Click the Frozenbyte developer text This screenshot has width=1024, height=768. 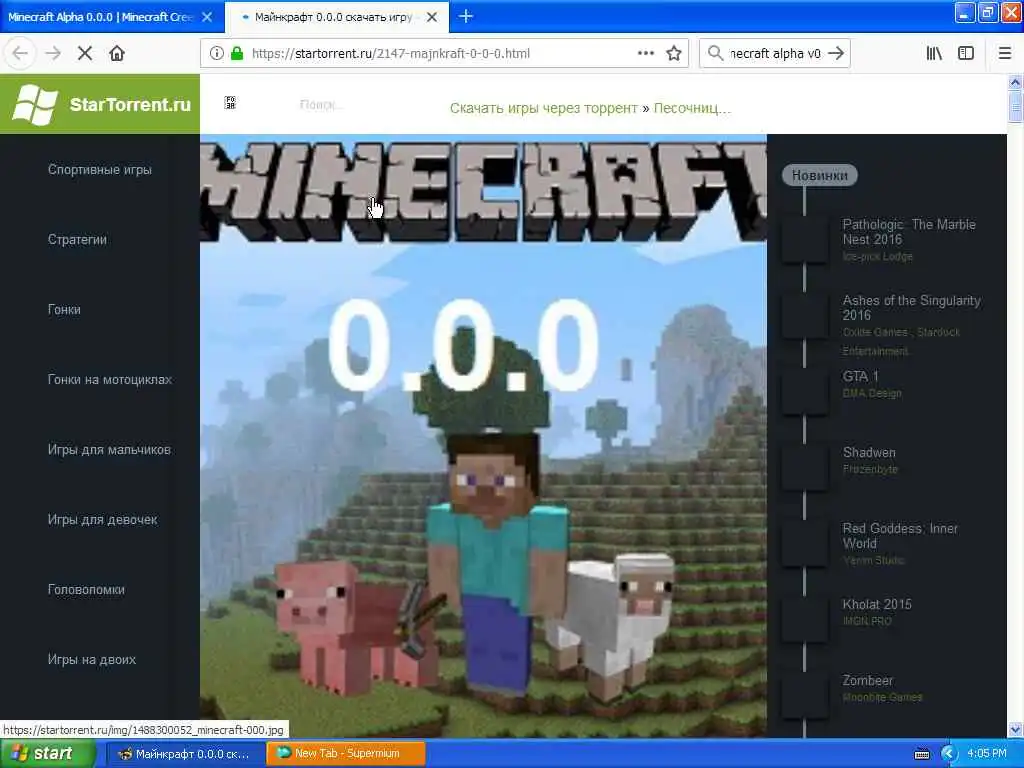pyautogui.click(x=870, y=469)
